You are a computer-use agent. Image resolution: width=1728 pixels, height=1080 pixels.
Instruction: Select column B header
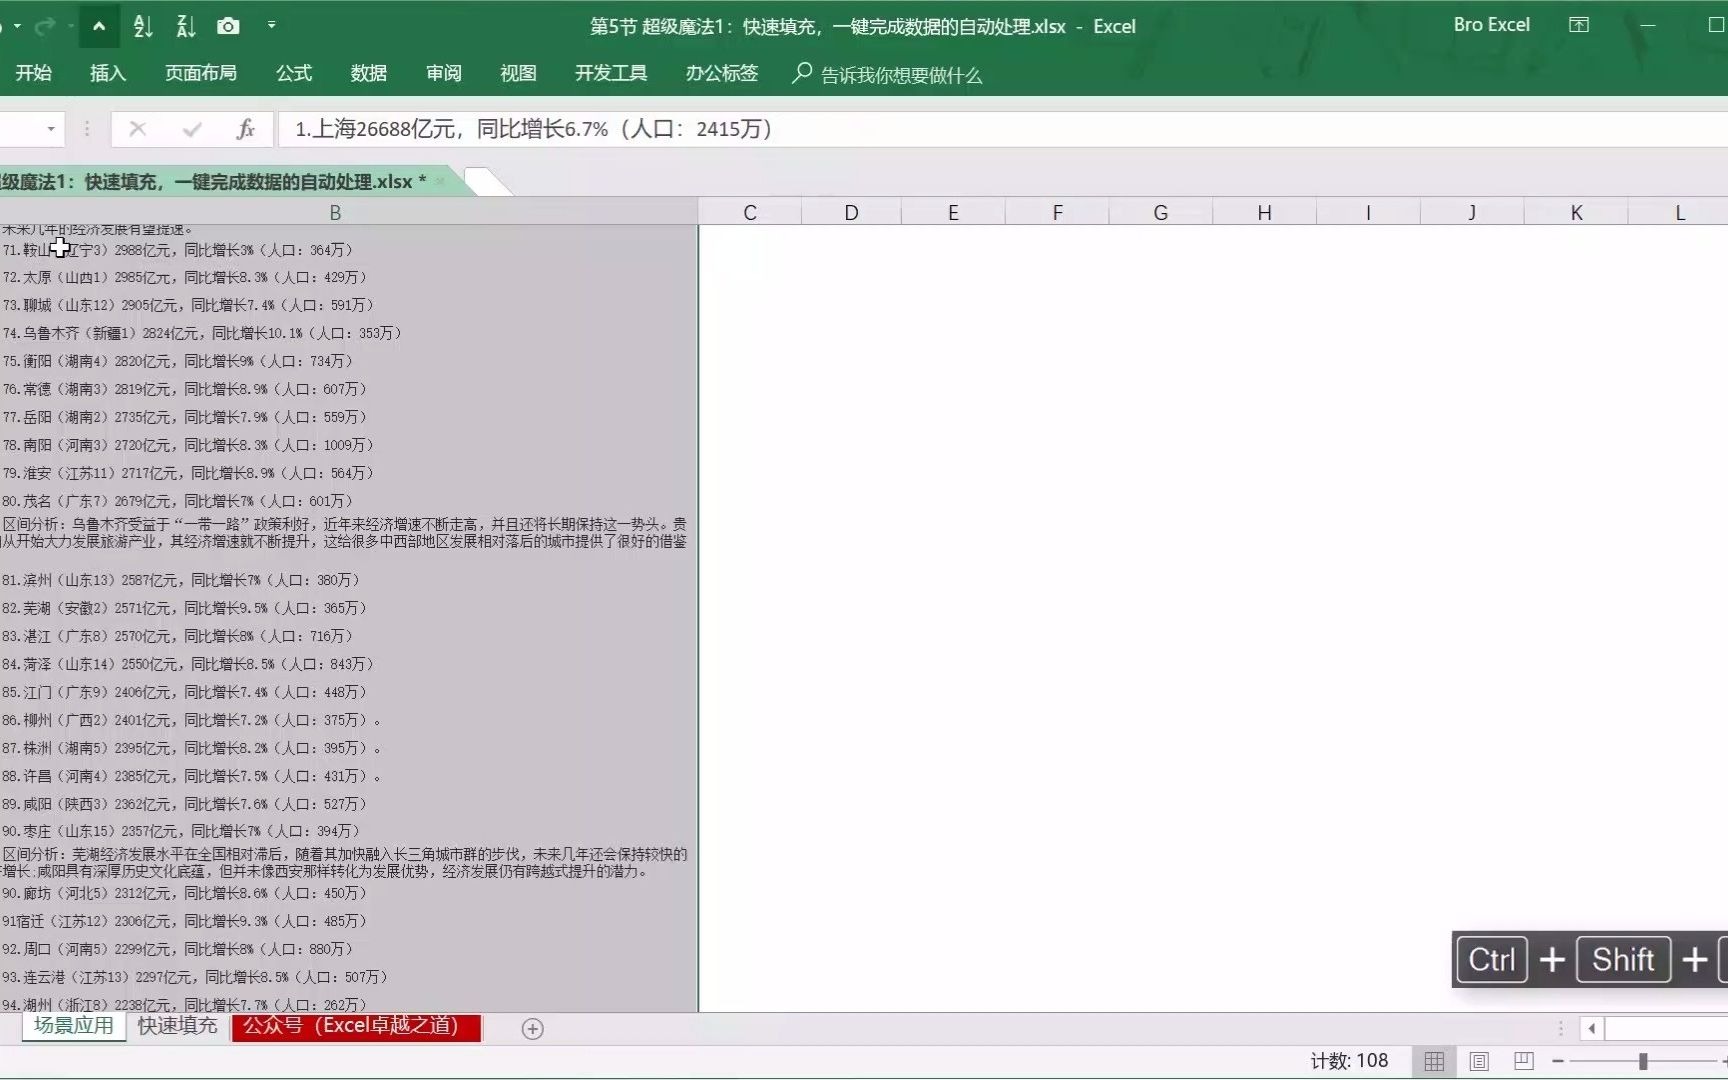[335, 212]
